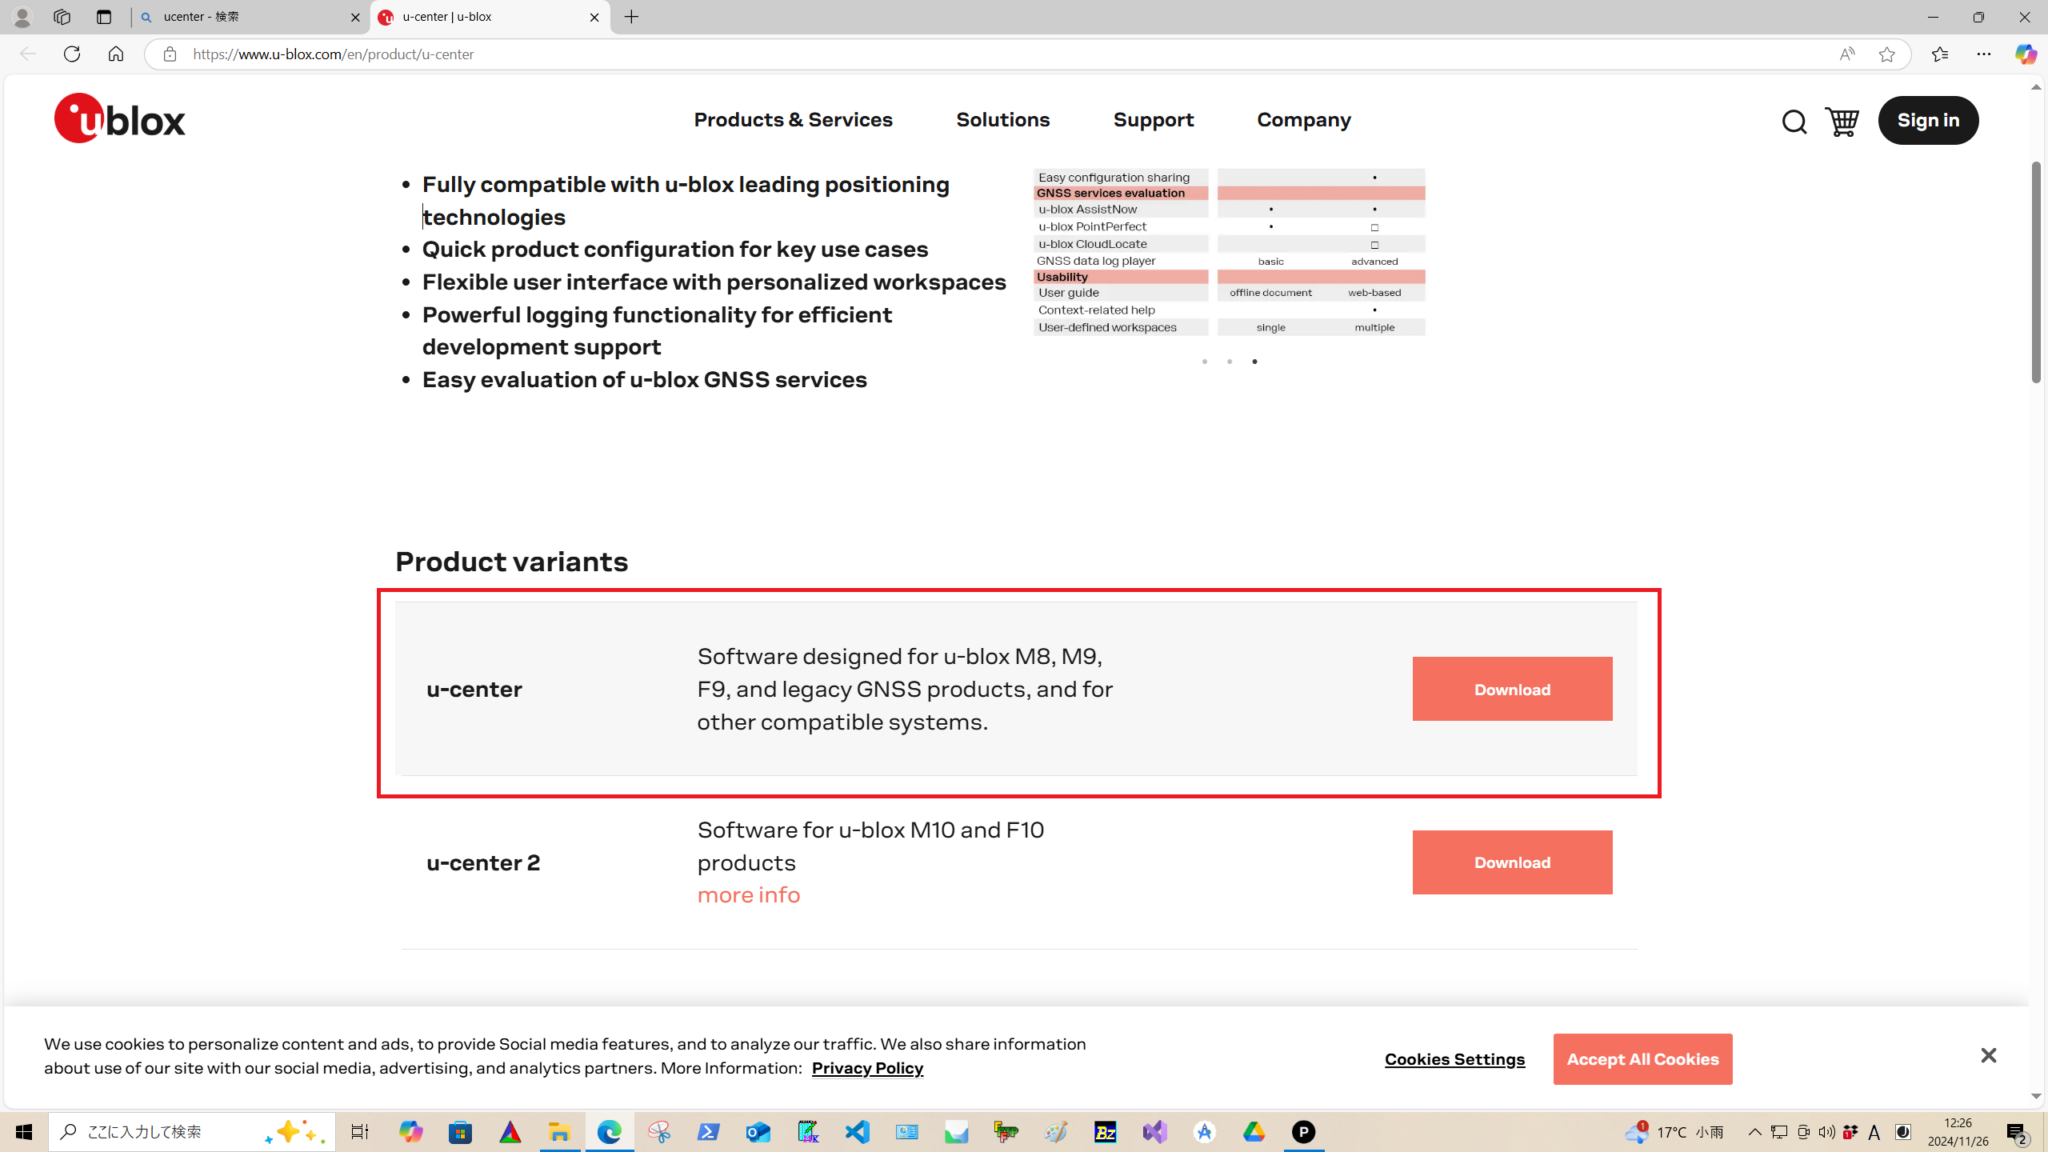The width and height of the screenshot is (2048, 1152).
Task: Open the site search magnifier icon
Action: click(x=1794, y=122)
